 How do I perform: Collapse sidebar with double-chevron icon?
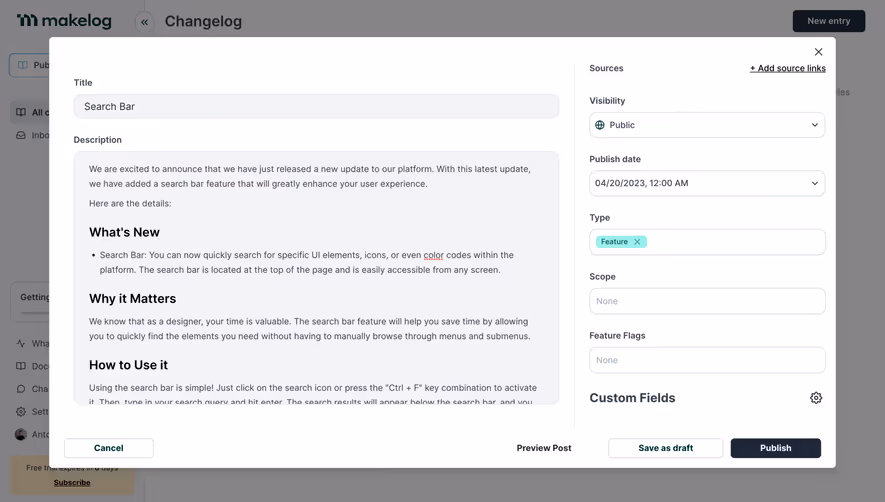pyautogui.click(x=144, y=22)
